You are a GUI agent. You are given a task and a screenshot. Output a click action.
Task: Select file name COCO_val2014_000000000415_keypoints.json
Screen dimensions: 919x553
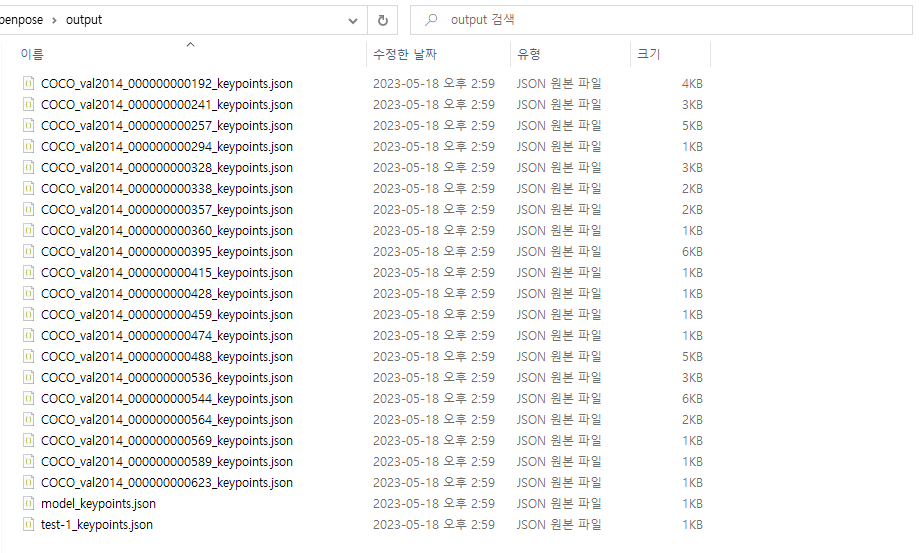(167, 273)
